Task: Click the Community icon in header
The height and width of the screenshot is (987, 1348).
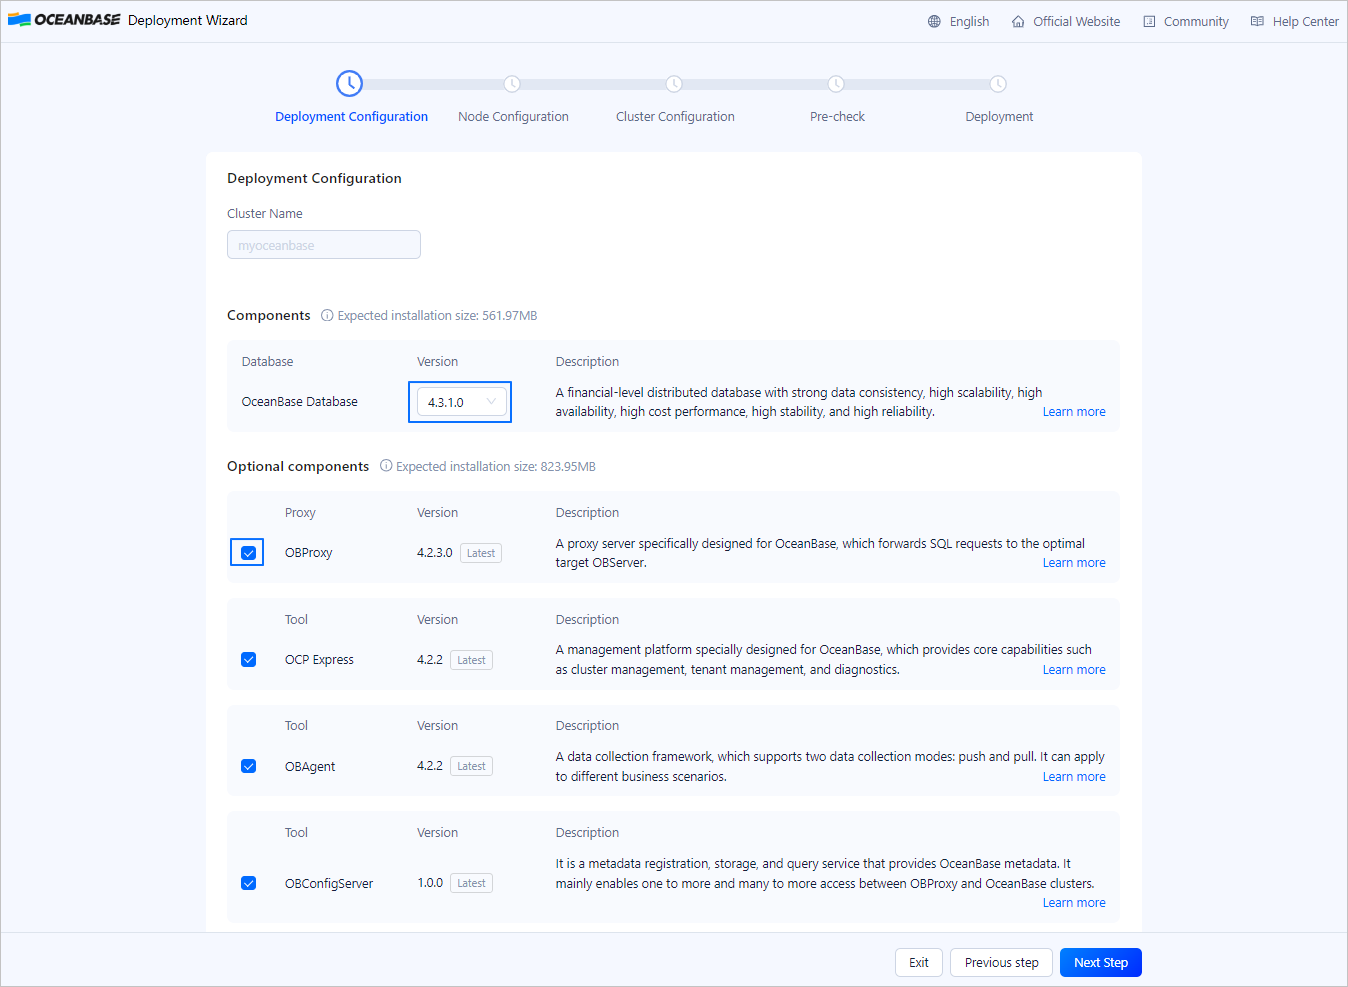Action: pyautogui.click(x=1149, y=21)
